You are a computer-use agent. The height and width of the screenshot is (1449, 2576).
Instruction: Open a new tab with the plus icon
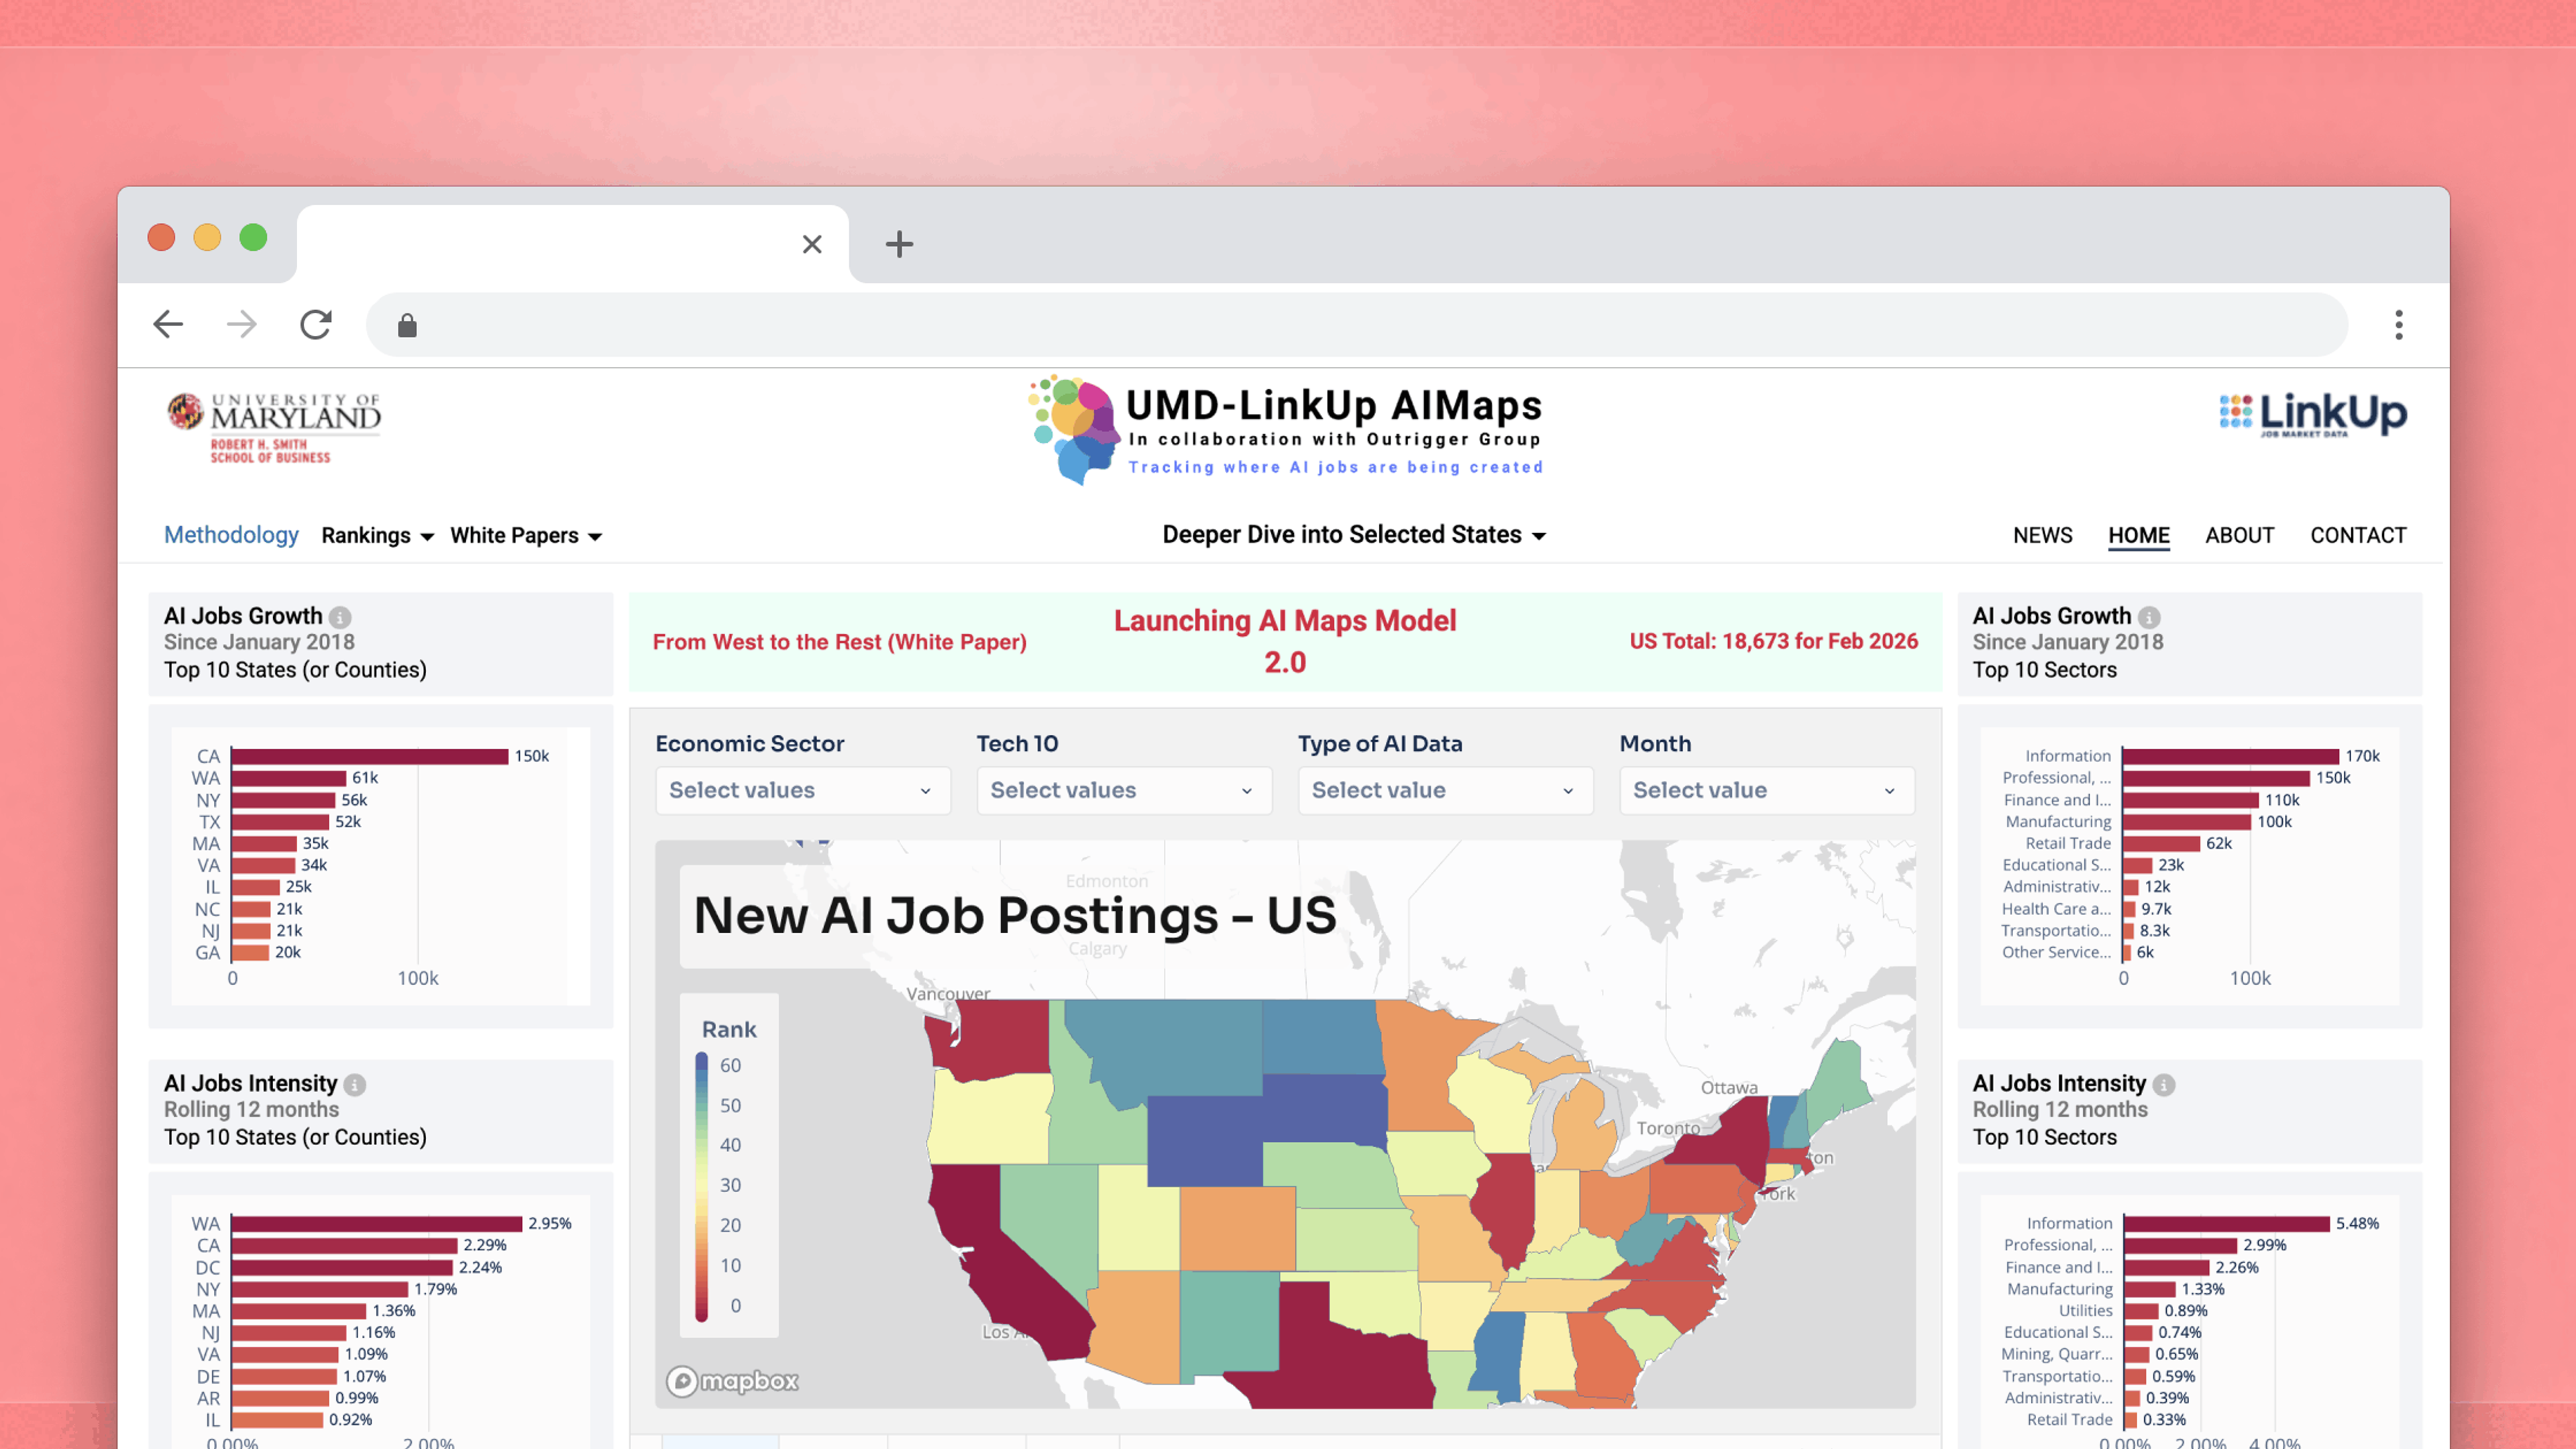coord(899,244)
